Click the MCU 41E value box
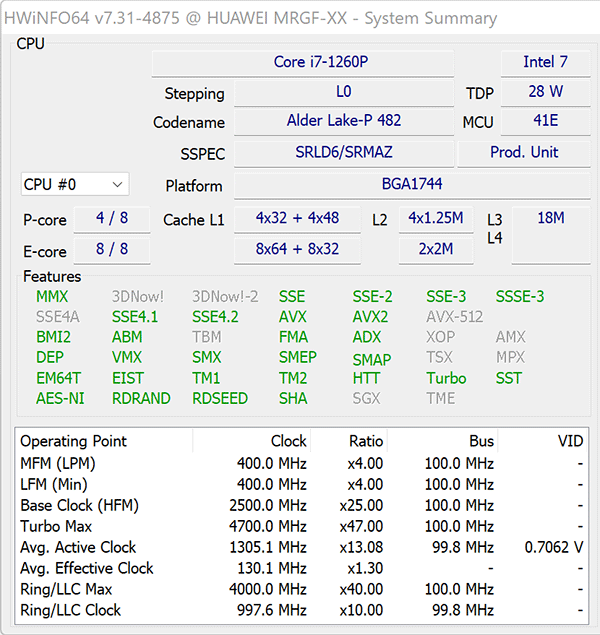600x635 pixels. pos(545,121)
